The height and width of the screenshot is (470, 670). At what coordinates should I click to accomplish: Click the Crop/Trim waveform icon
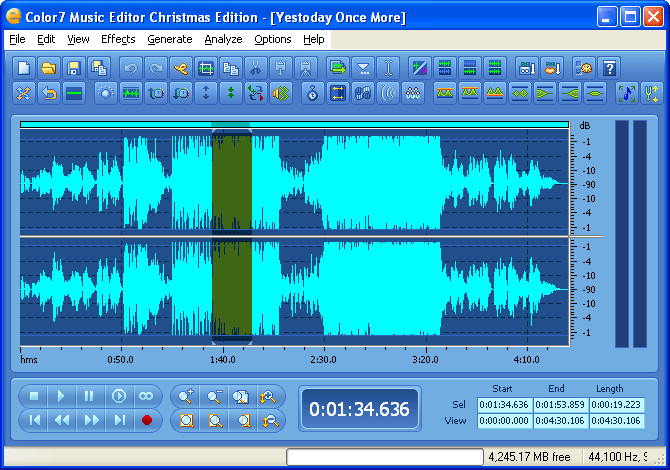[x=206, y=68]
